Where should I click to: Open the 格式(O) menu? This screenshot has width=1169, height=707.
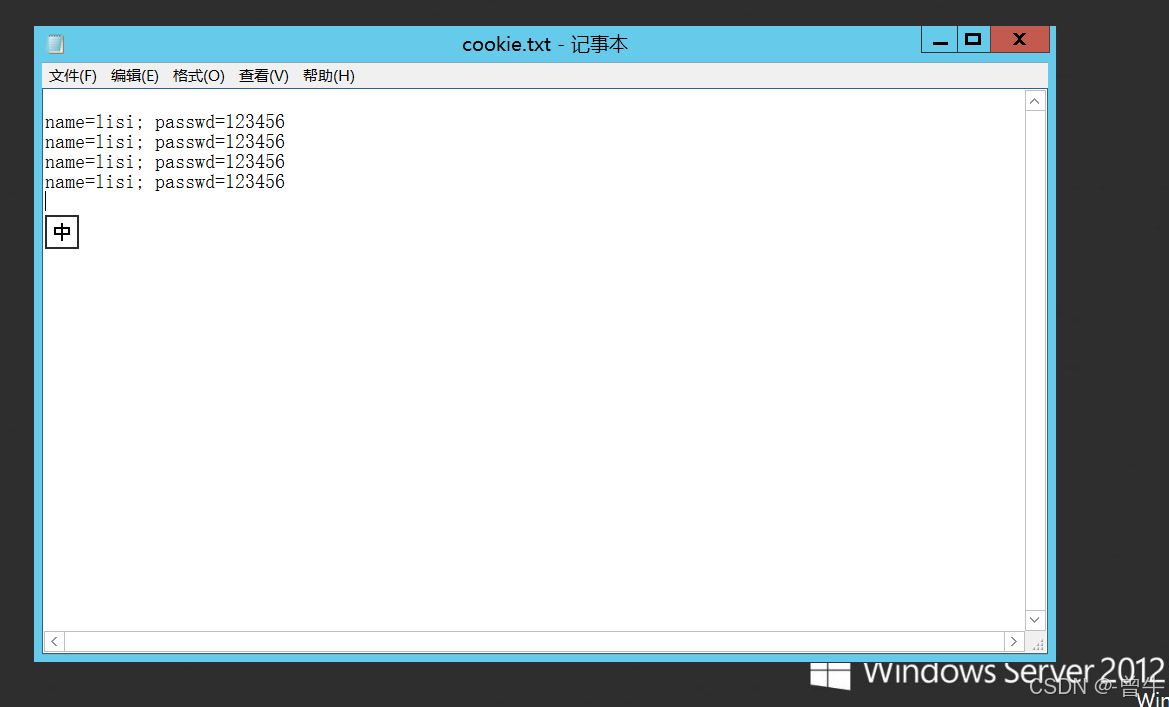click(x=198, y=76)
